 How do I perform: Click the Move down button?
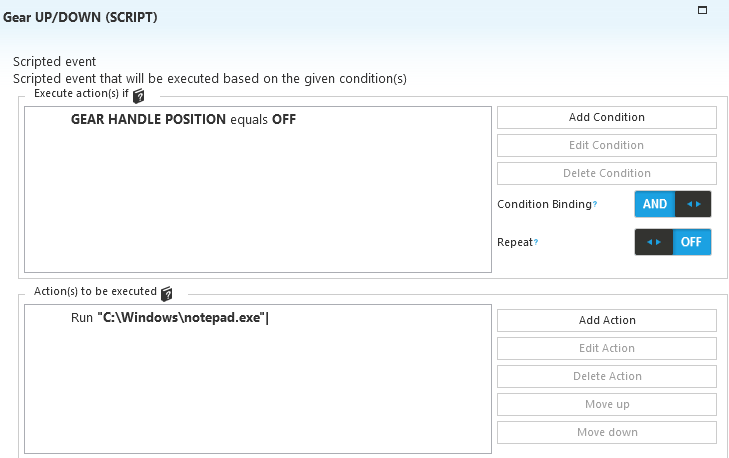point(607,432)
